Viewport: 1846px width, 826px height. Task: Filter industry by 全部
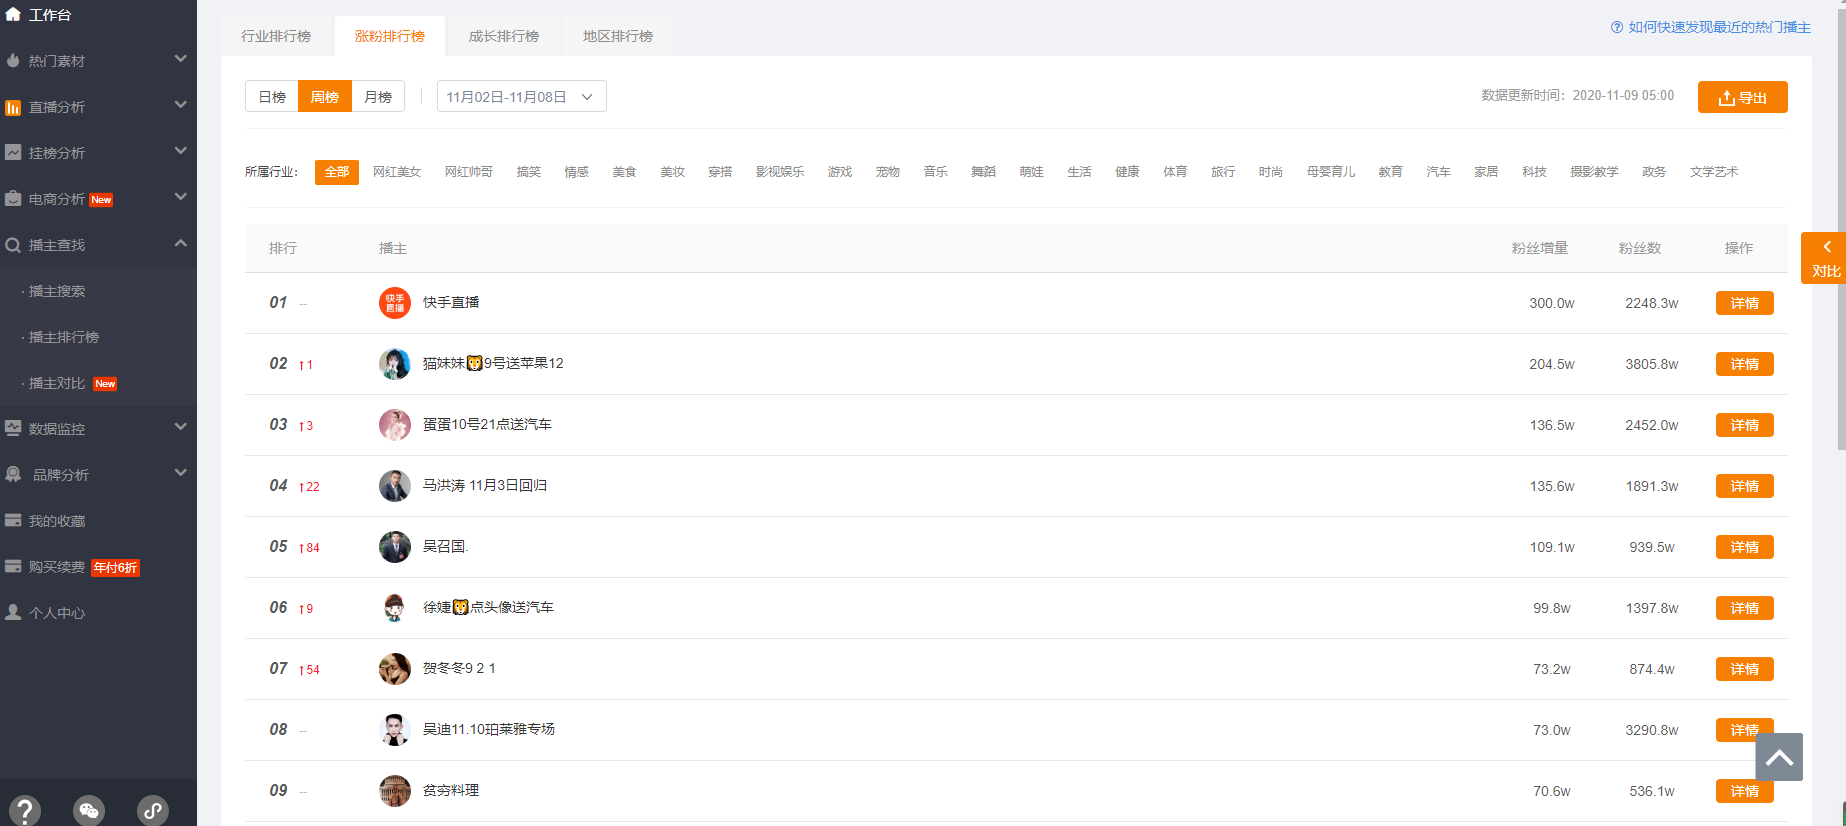point(337,172)
